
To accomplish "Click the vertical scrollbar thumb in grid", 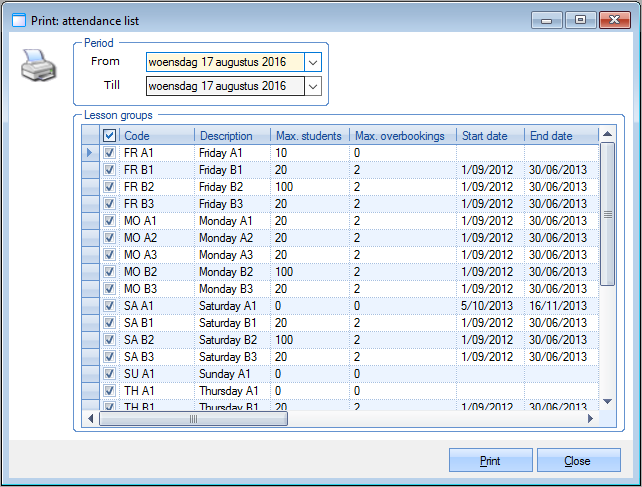I will (x=607, y=214).
